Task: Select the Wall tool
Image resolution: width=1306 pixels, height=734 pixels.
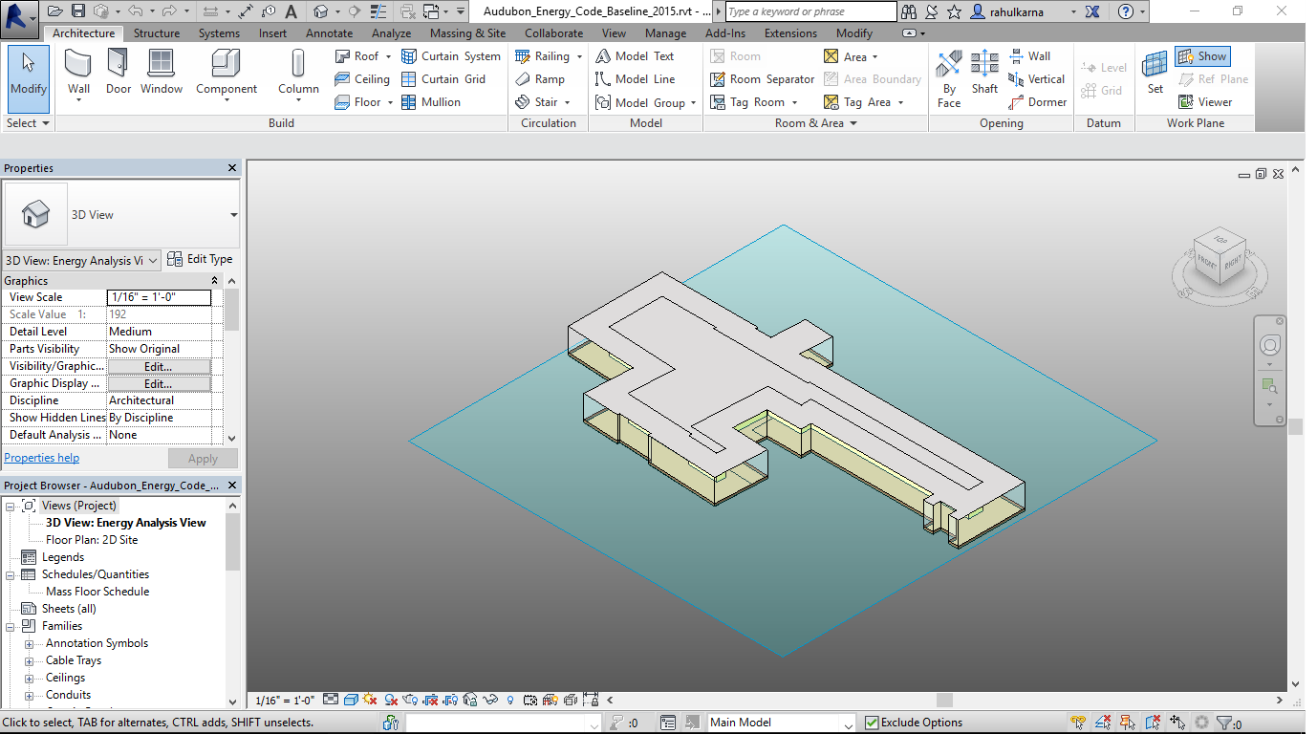Action: pyautogui.click(x=78, y=73)
